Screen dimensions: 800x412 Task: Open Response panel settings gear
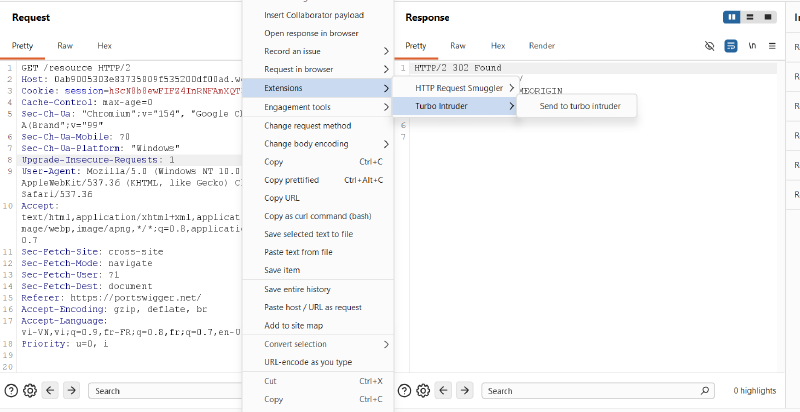423,391
